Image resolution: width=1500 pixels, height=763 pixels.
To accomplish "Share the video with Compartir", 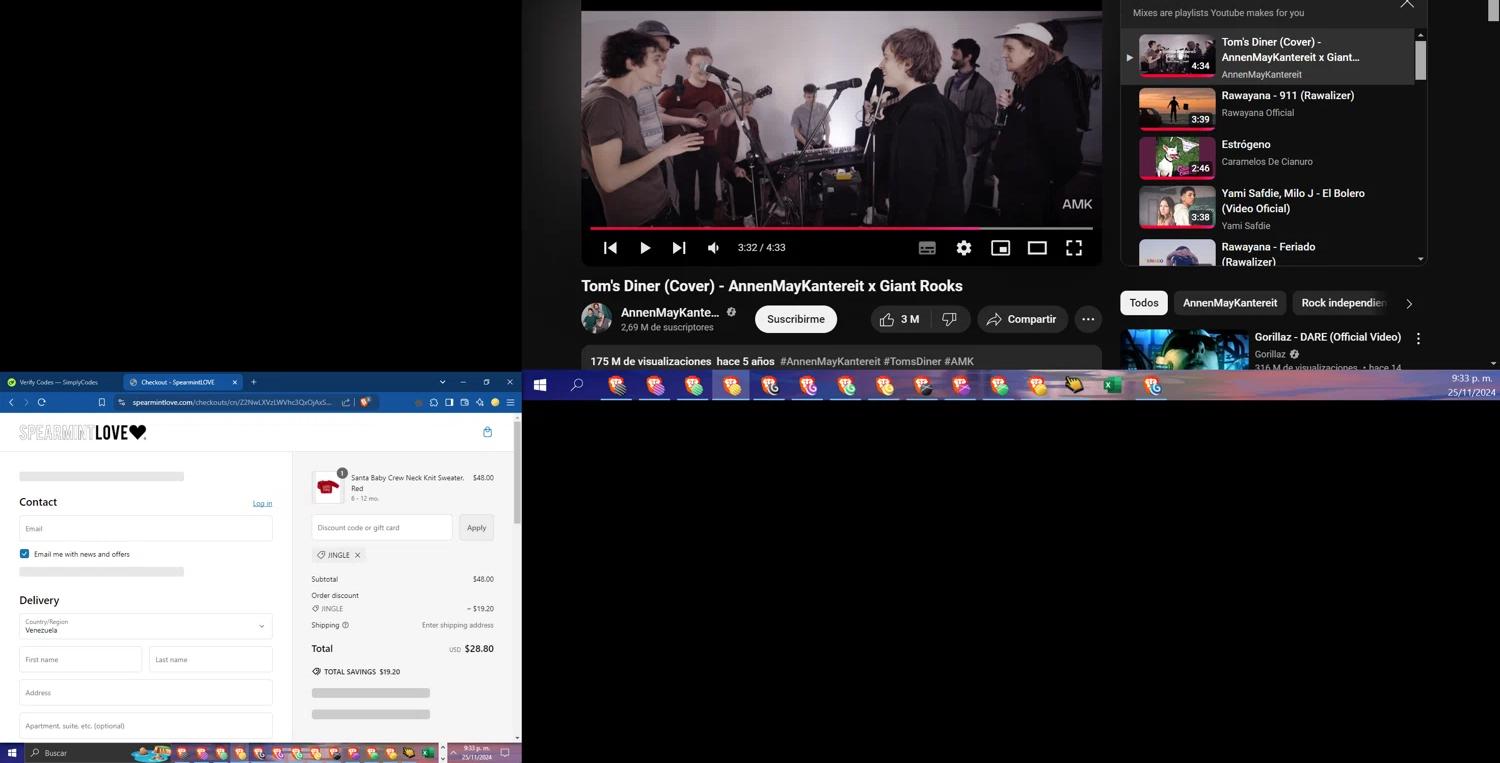I will (x=1021, y=319).
